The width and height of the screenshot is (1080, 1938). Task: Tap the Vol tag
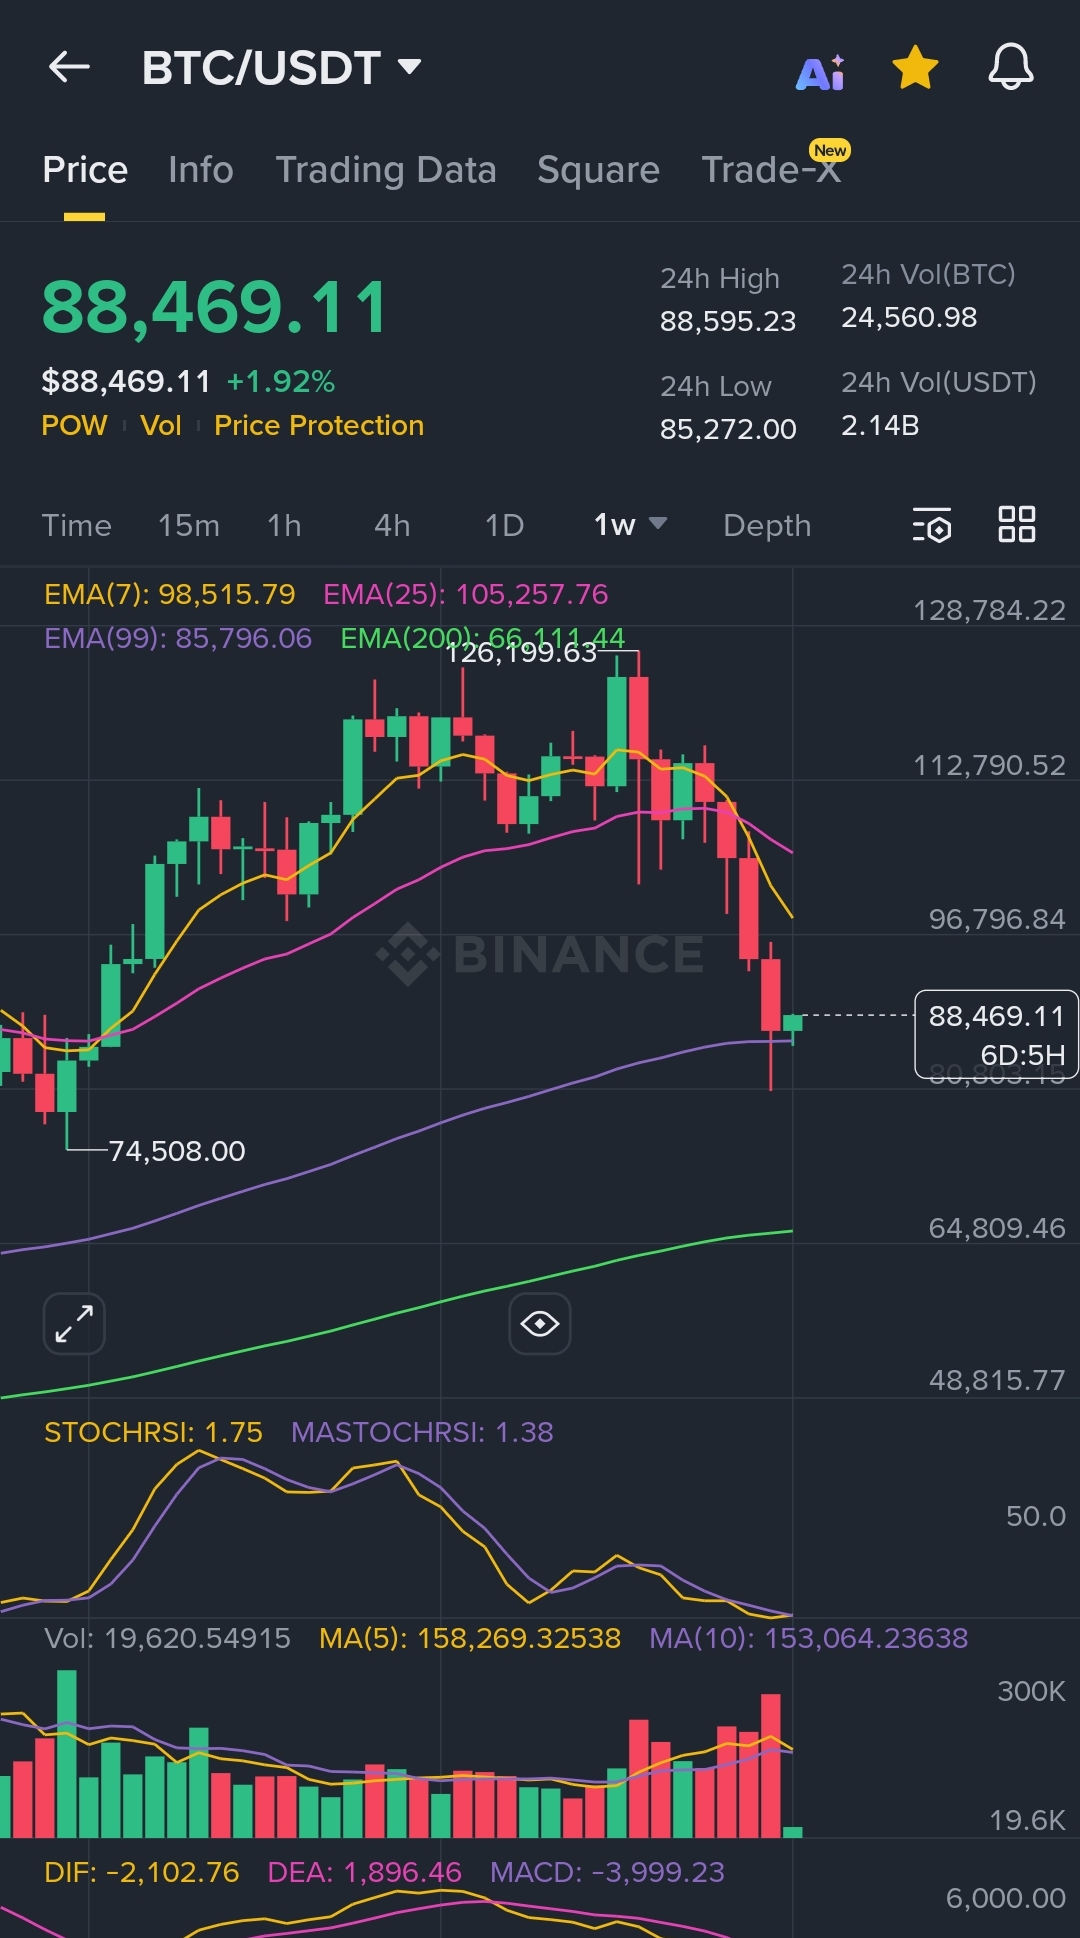[161, 425]
